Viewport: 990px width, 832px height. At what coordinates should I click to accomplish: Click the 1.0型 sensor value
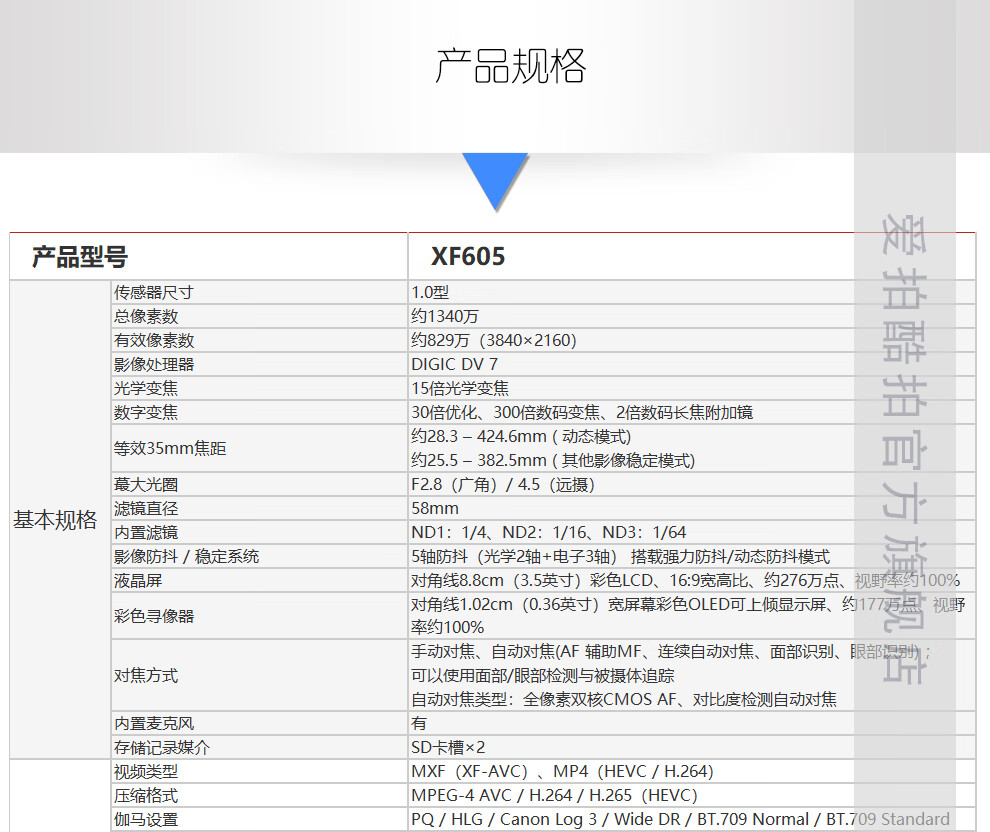pyautogui.click(x=430, y=292)
